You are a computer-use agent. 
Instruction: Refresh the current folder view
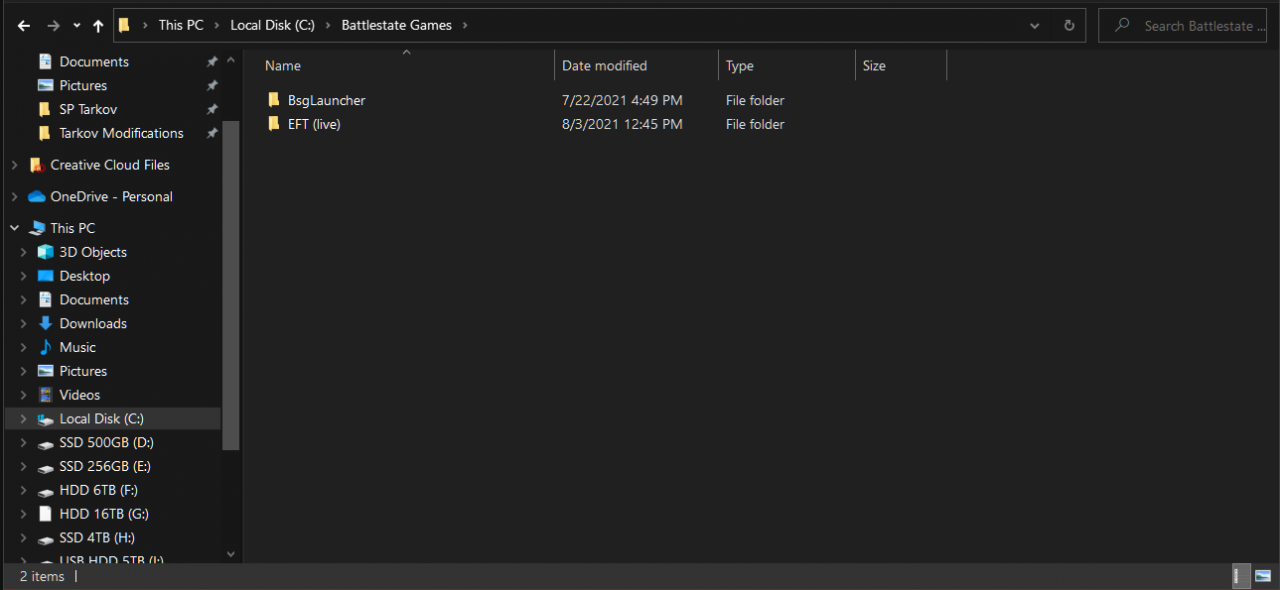(1069, 26)
